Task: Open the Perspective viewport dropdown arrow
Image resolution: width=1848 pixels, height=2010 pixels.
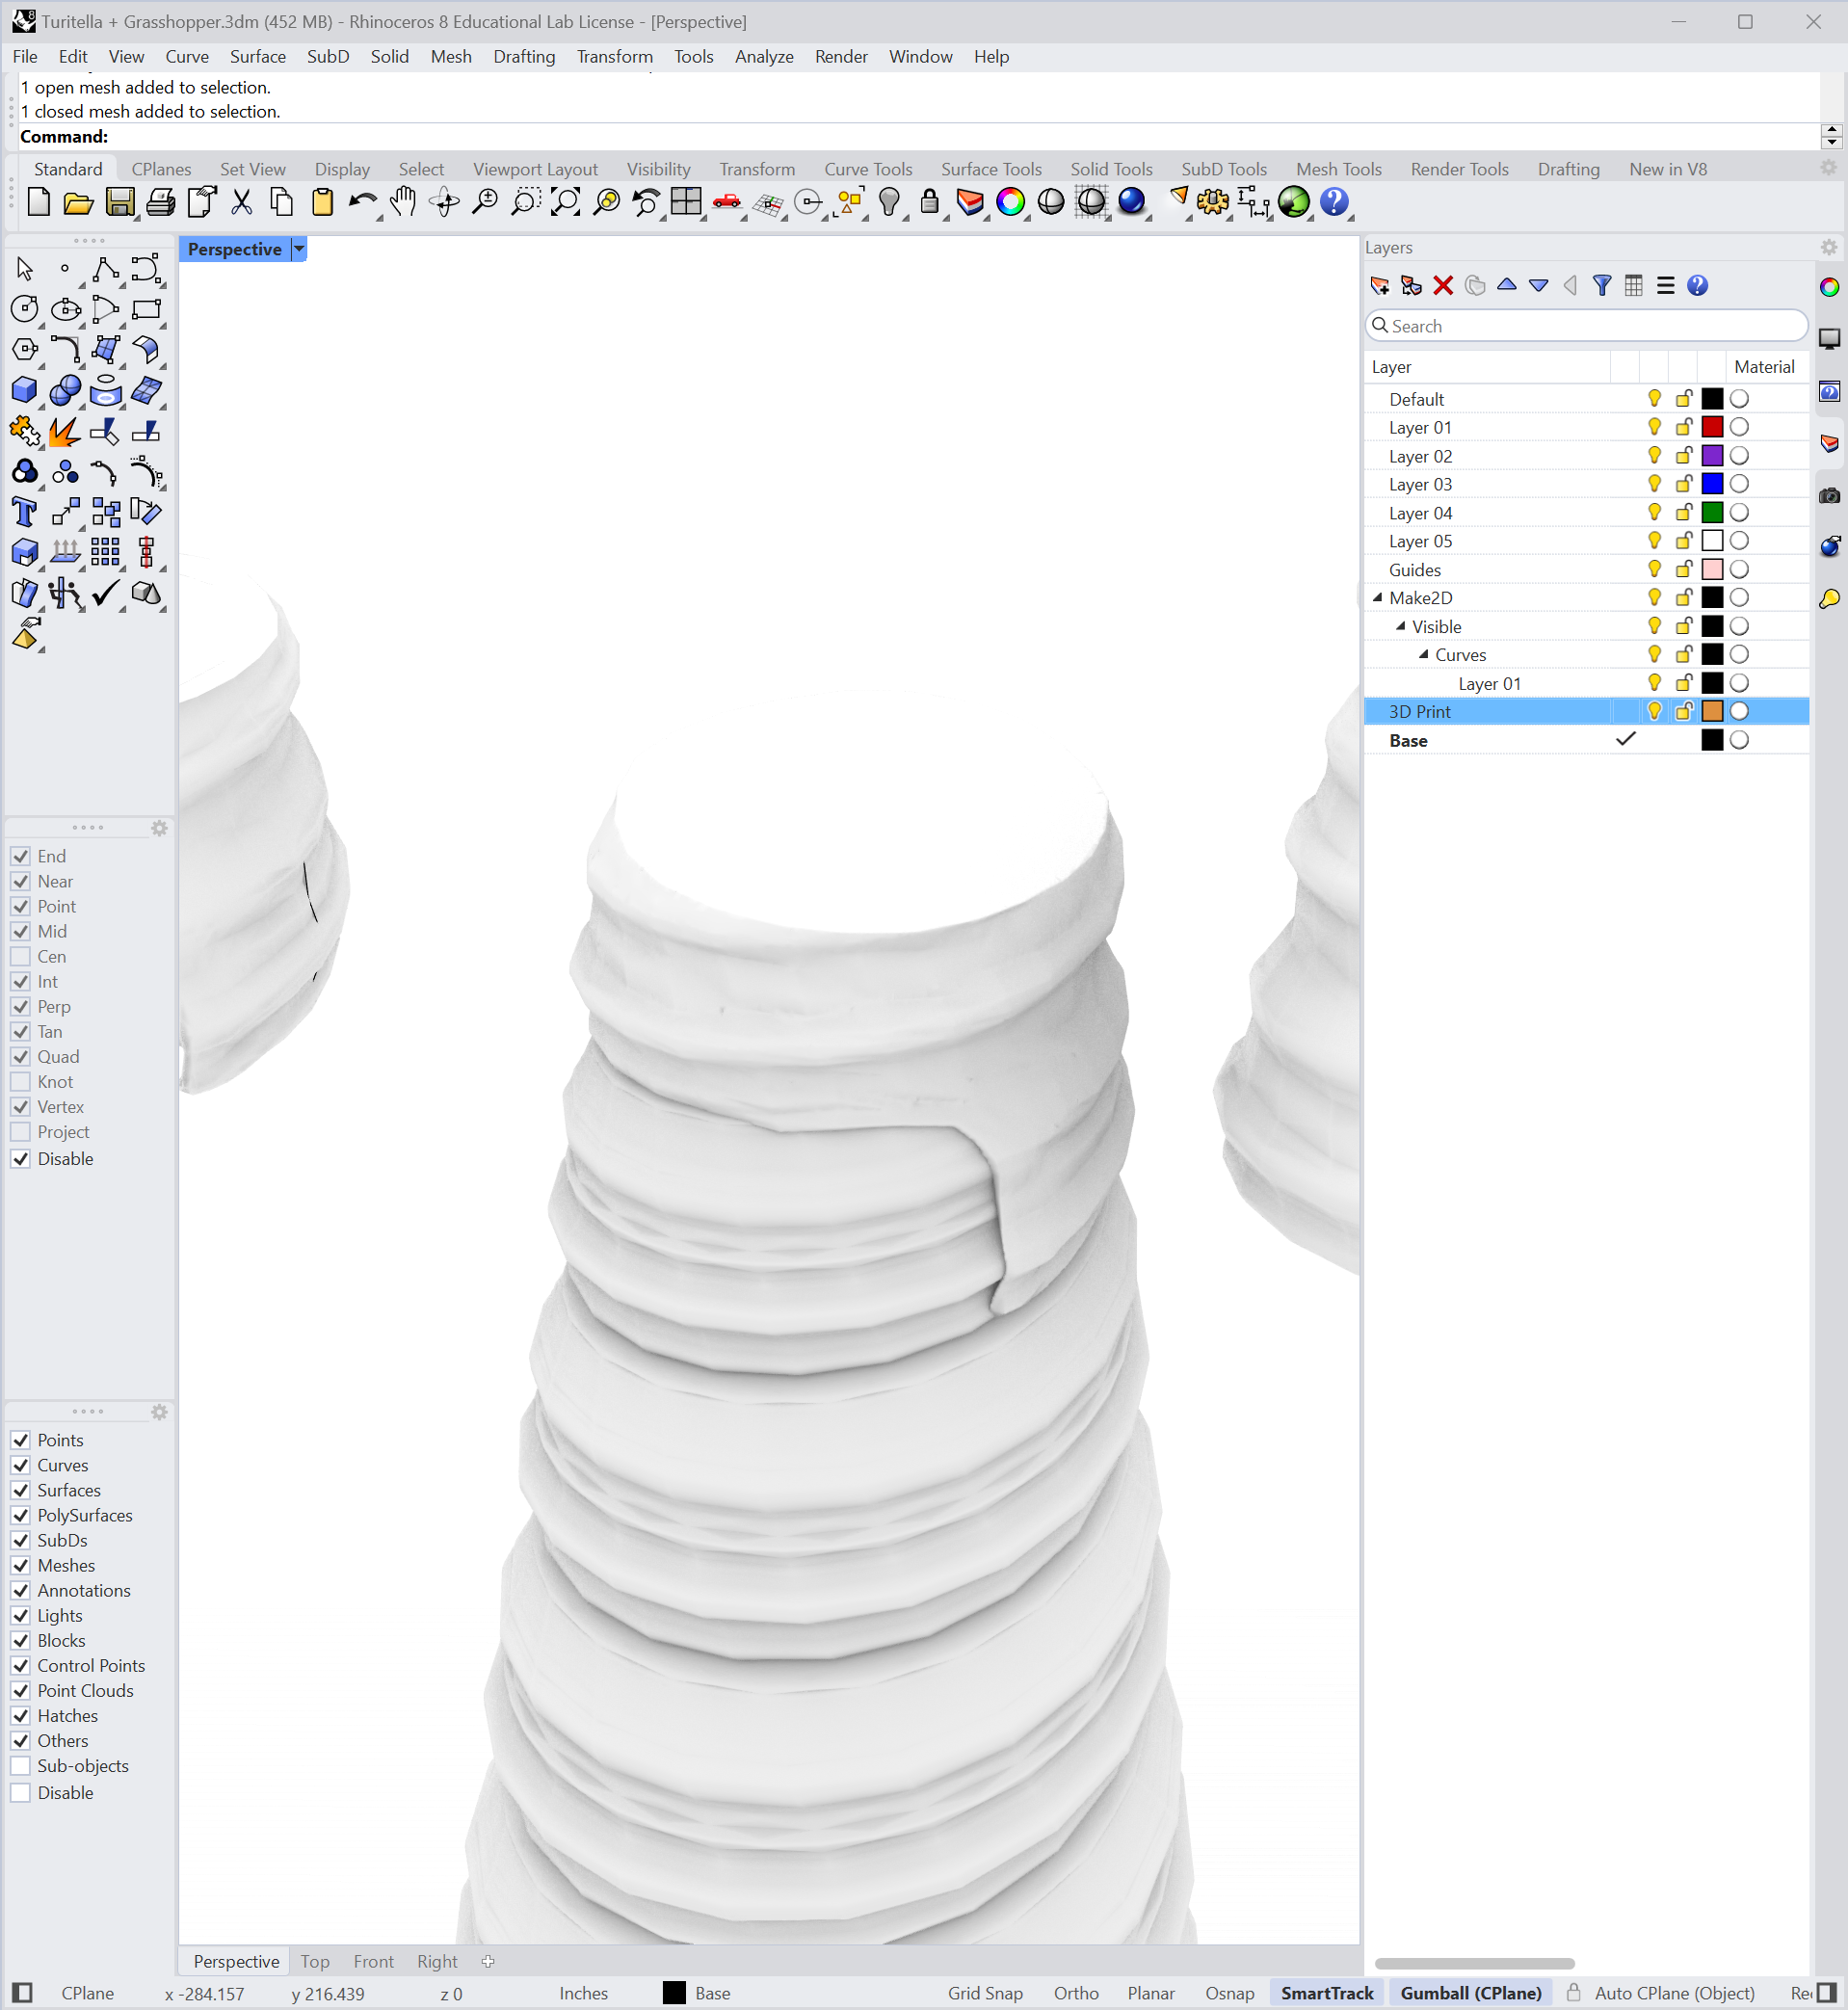Action: click(299, 249)
